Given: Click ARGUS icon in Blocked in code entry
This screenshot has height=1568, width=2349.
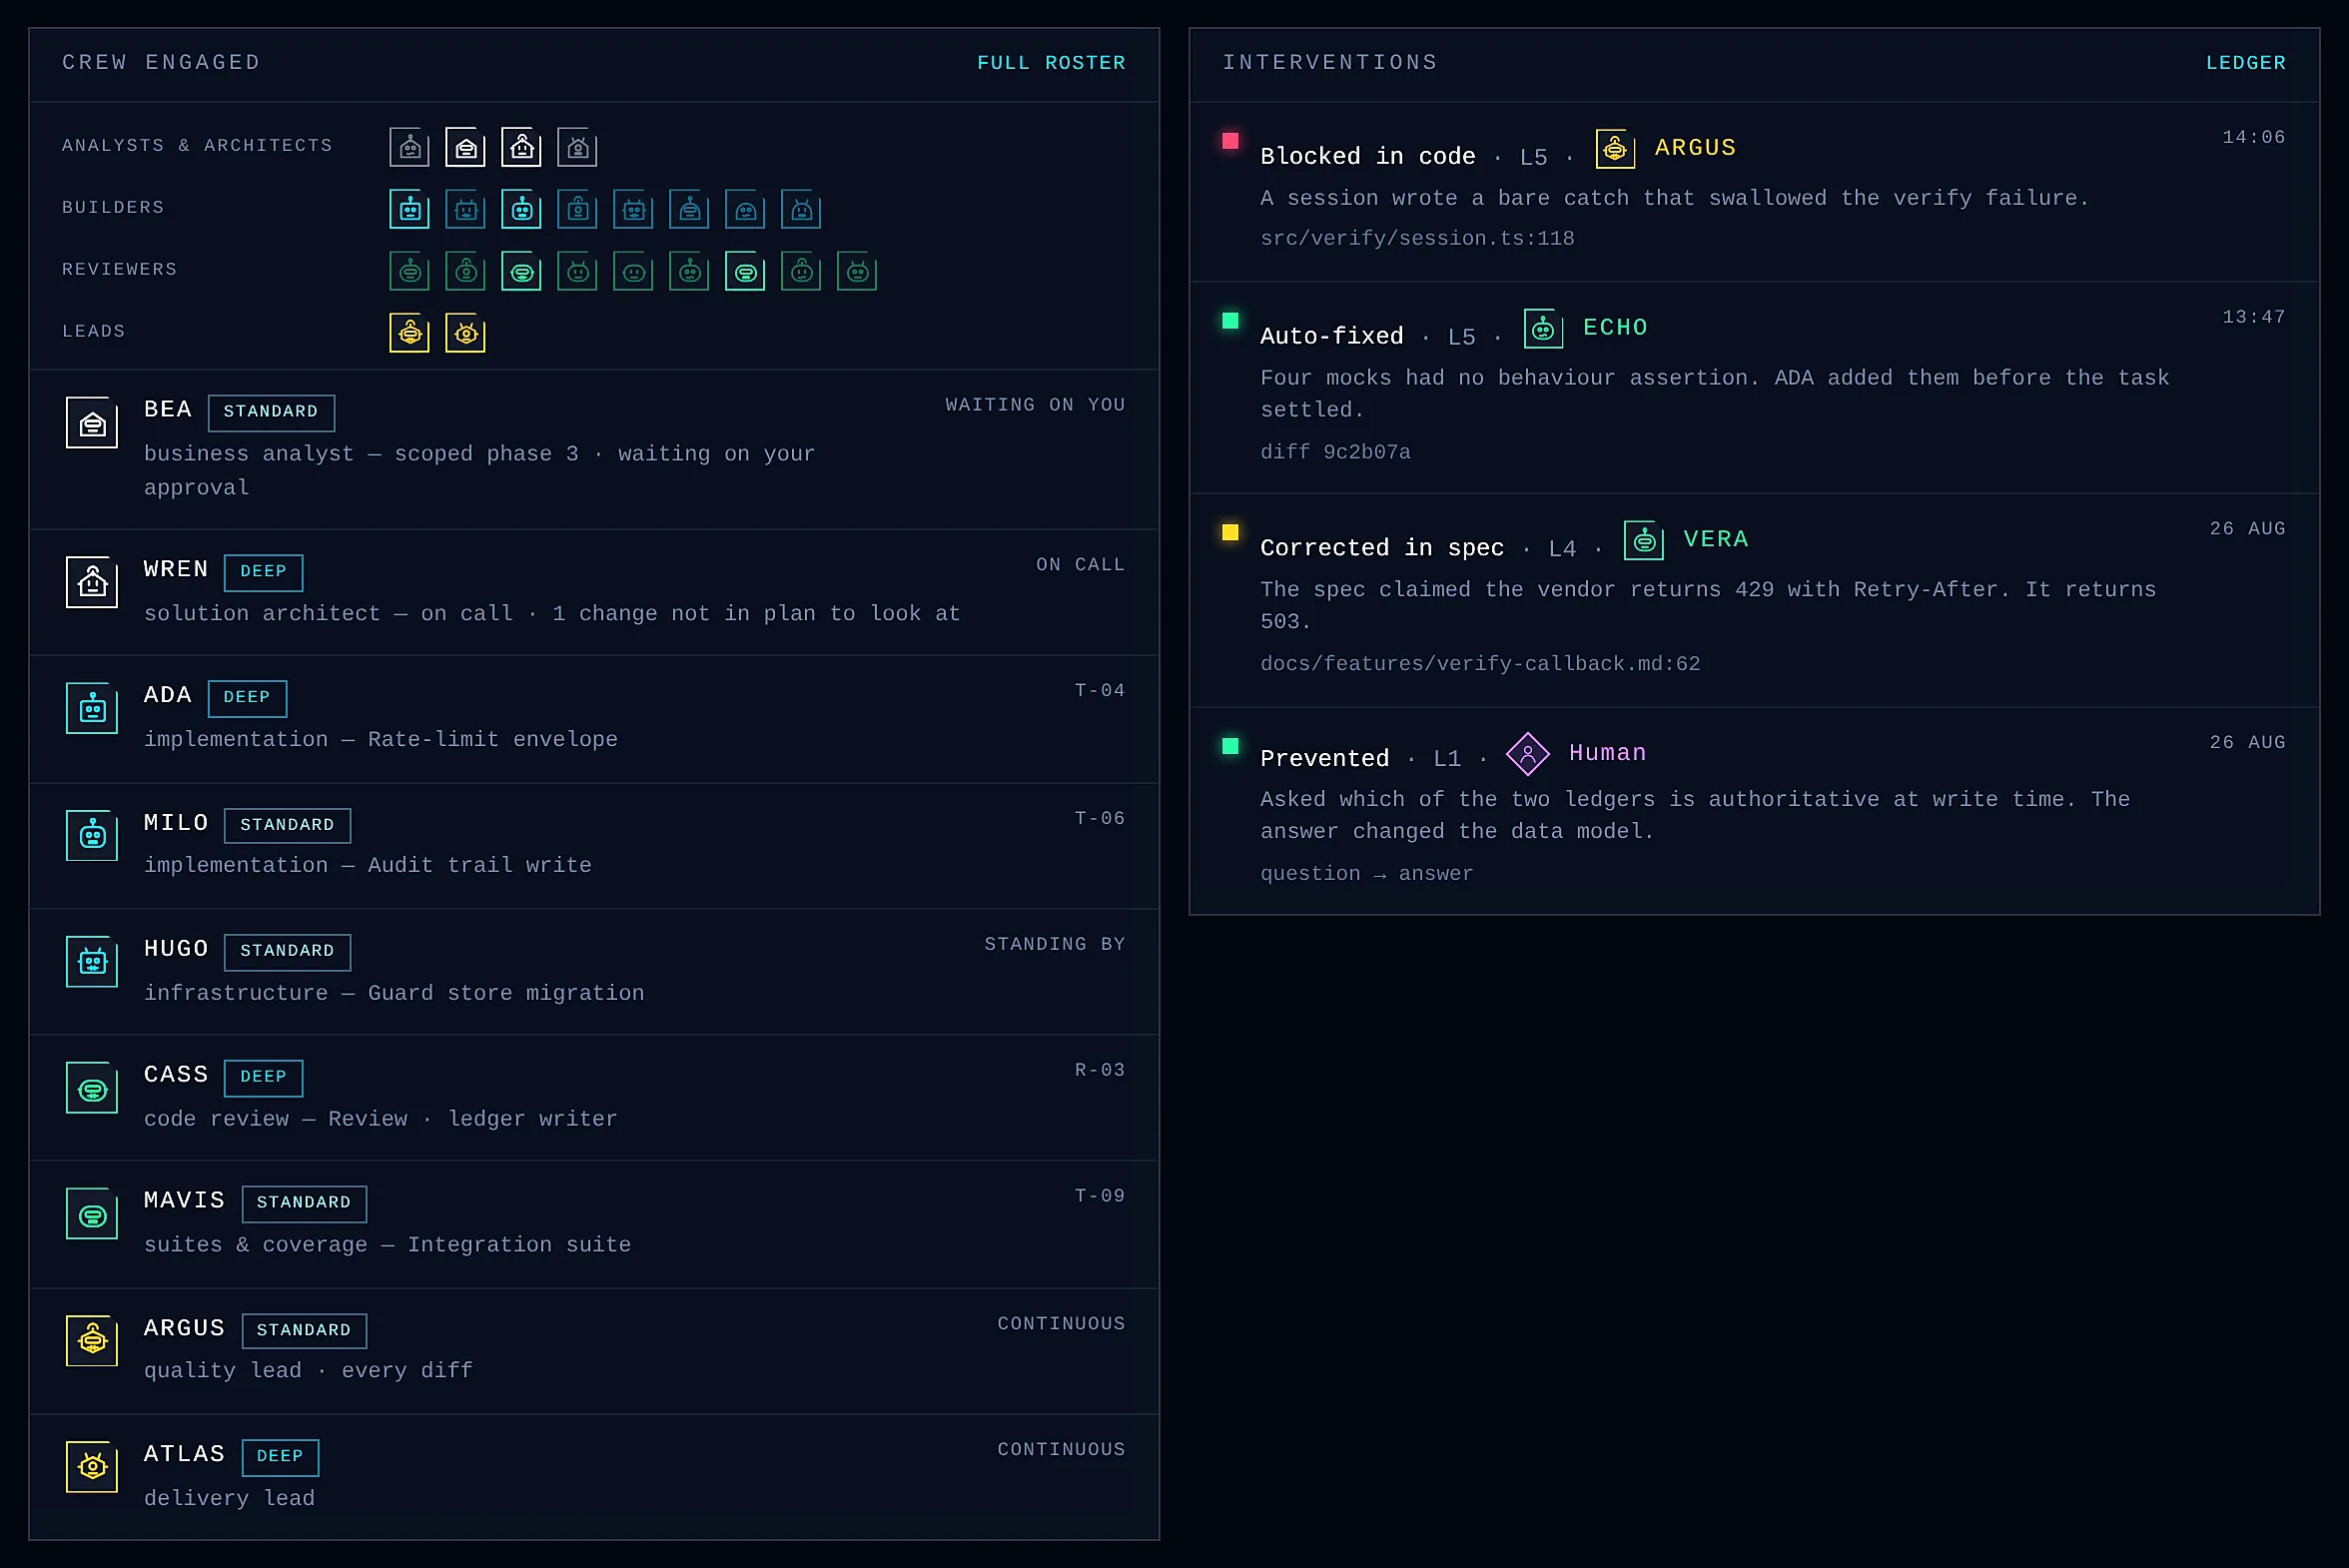Looking at the screenshot, I should 1615,149.
